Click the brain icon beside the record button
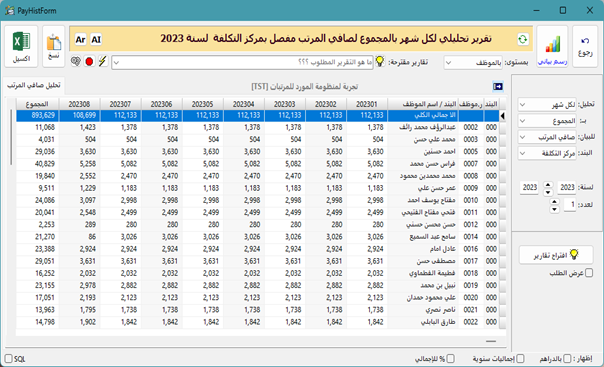The height and width of the screenshot is (367, 604). (76, 61)
